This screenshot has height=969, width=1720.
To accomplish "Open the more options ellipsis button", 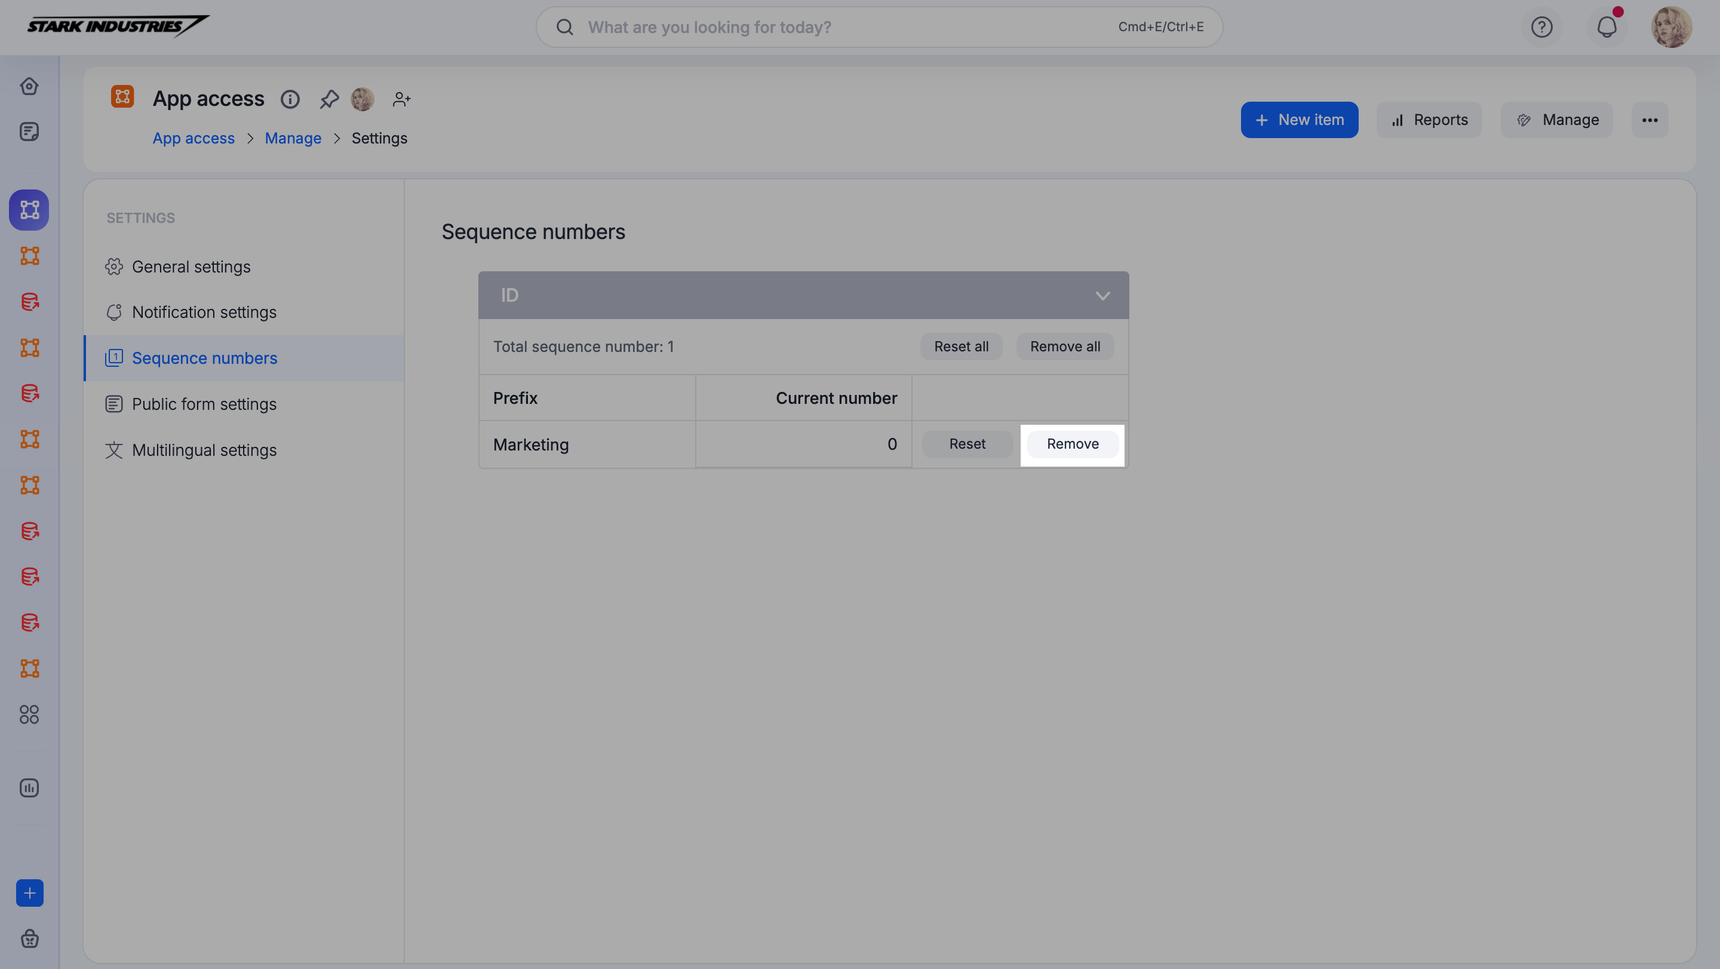I will coord(1649,120).
